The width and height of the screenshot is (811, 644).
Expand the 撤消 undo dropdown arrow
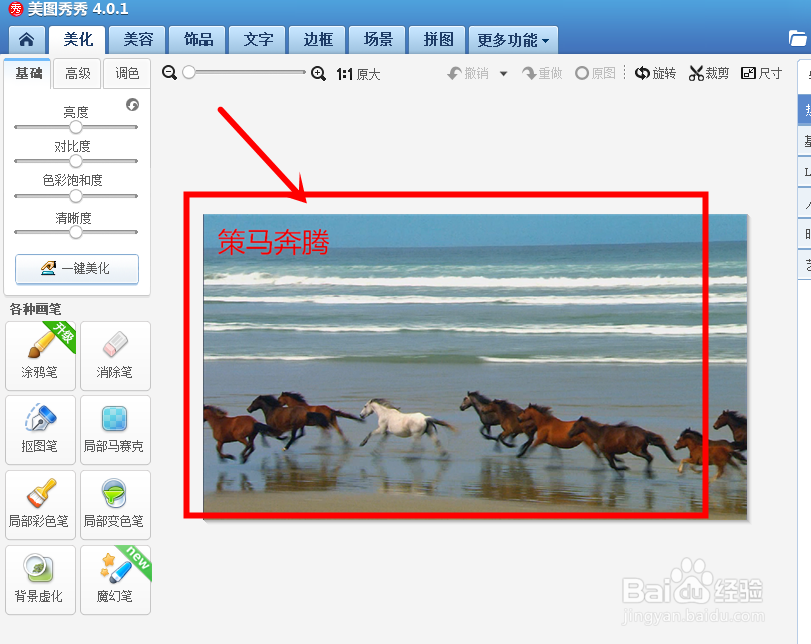(503, 72)
